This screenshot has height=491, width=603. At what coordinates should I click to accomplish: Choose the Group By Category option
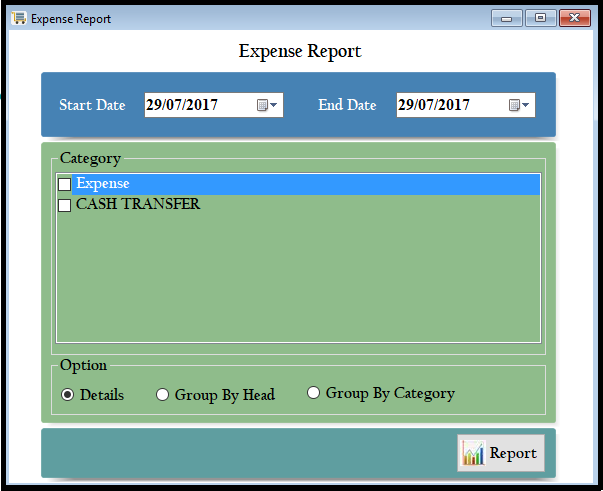click(x=314, y=393)
